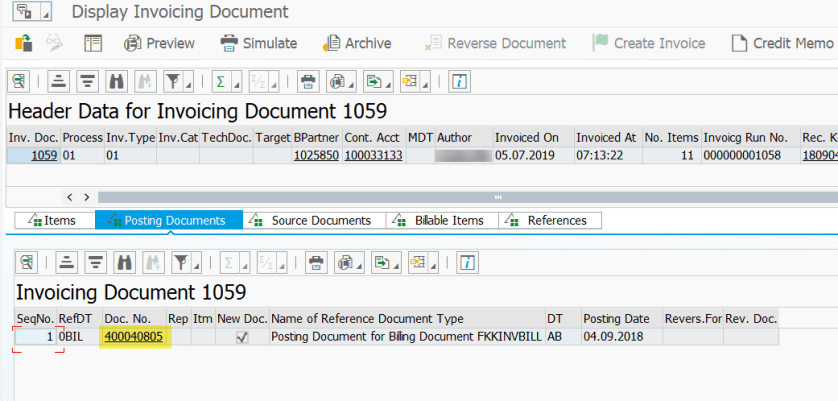Click the Posting Document for Billing Document cell
Screen dimensions: 838x401
[407, 337]
